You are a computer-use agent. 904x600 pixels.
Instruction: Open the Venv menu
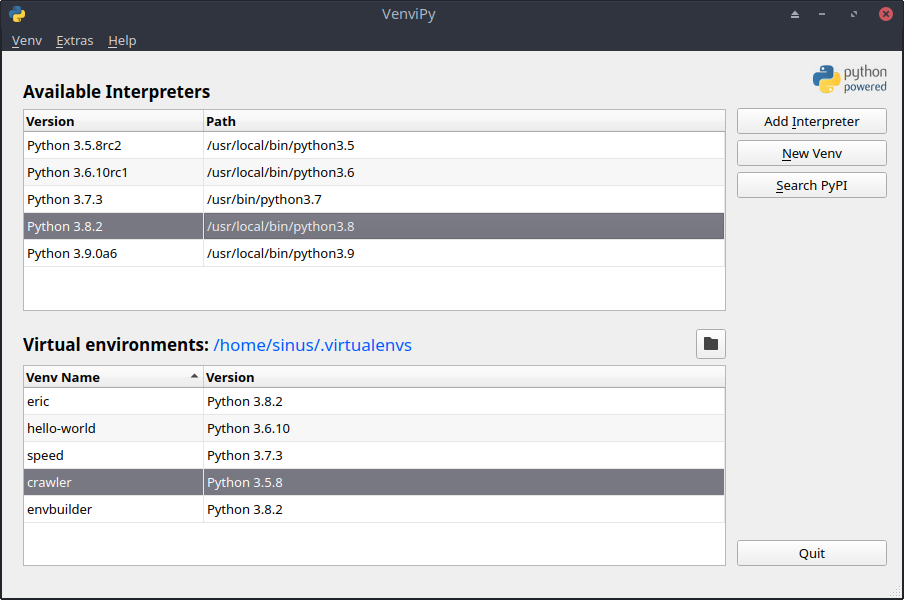(x=27, y=41)
